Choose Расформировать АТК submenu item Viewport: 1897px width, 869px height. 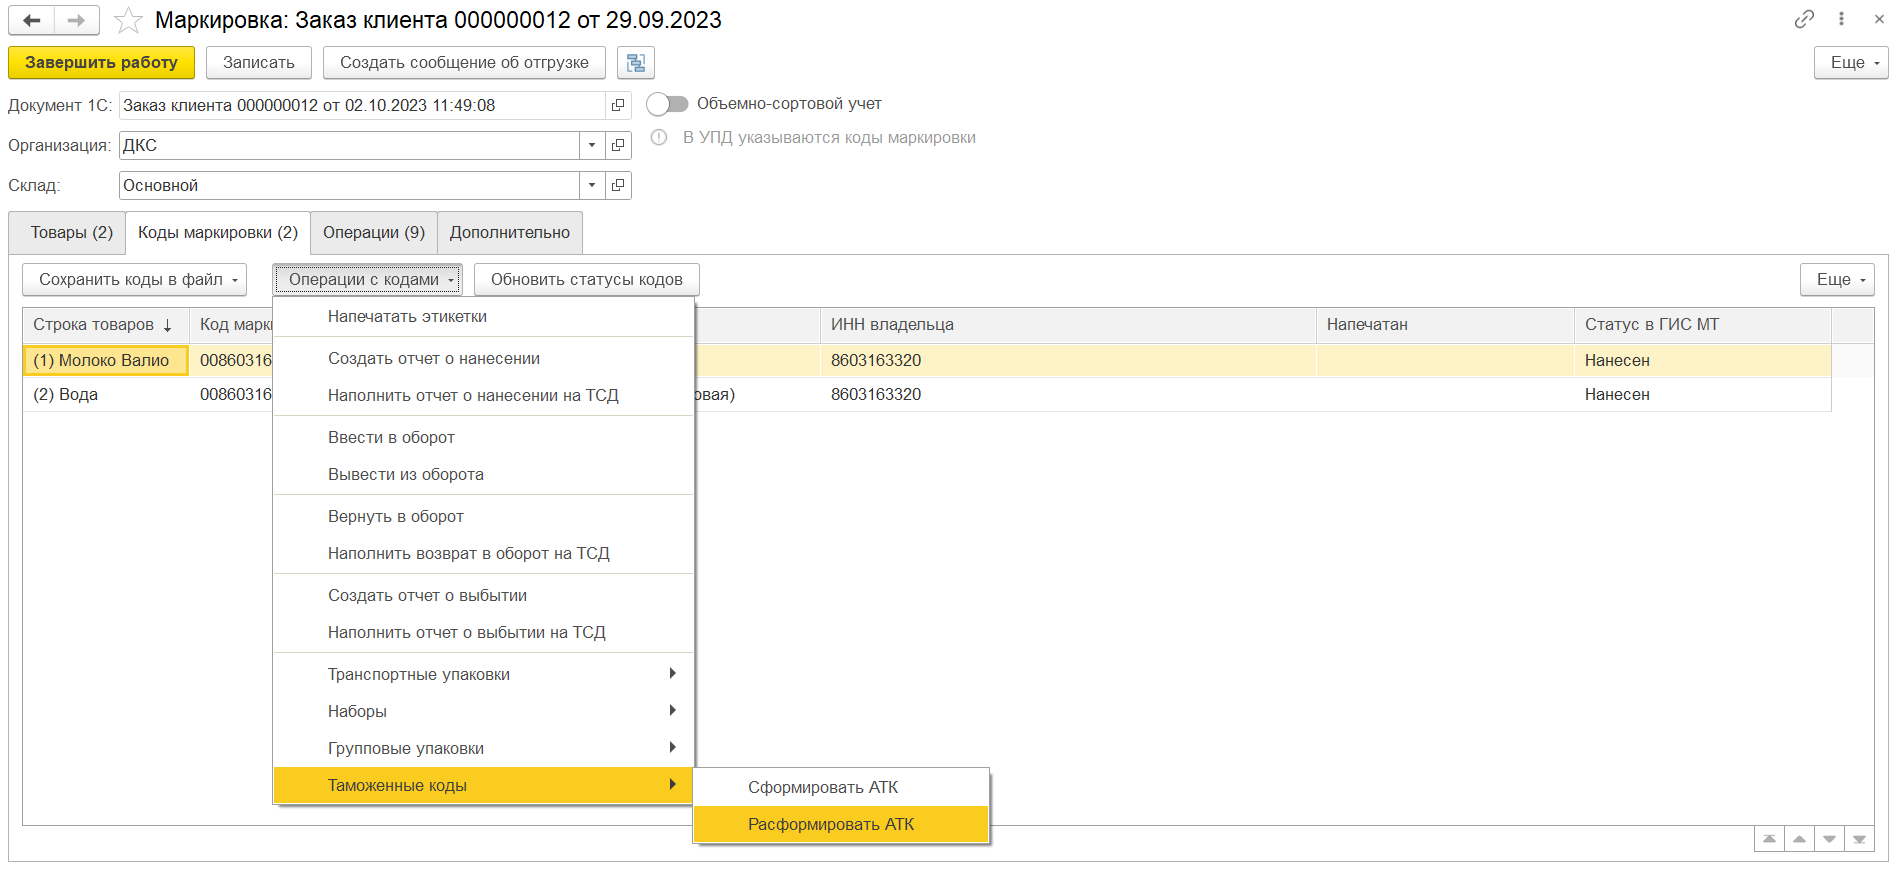(x=841, y=824)
